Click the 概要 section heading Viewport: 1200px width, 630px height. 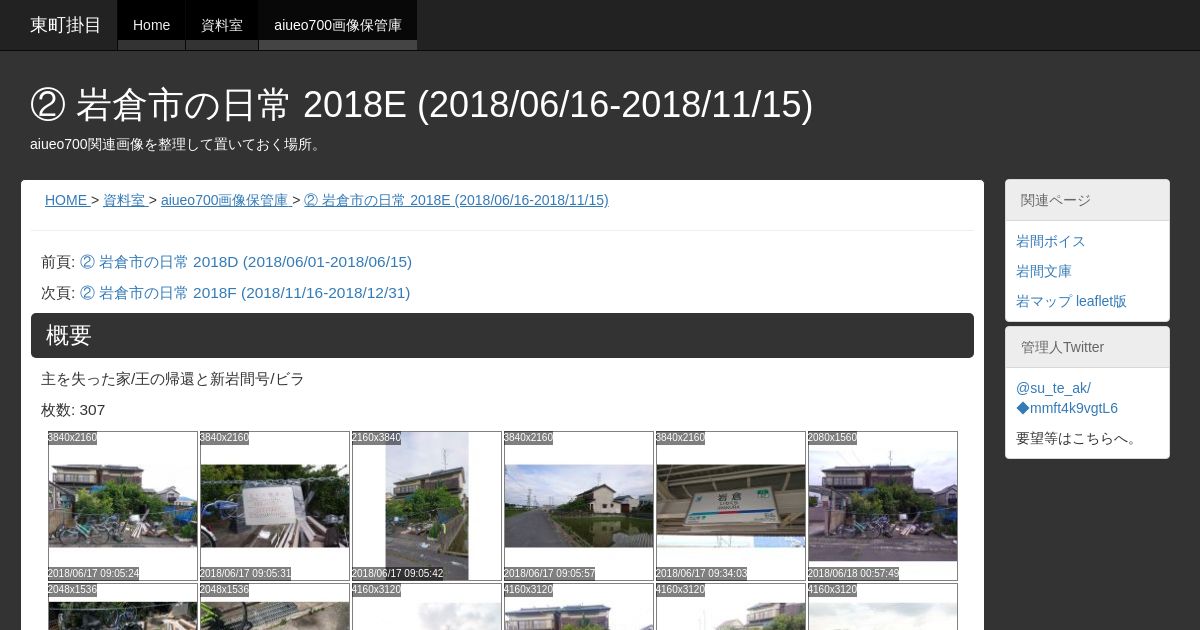click(x=502, y=335)
